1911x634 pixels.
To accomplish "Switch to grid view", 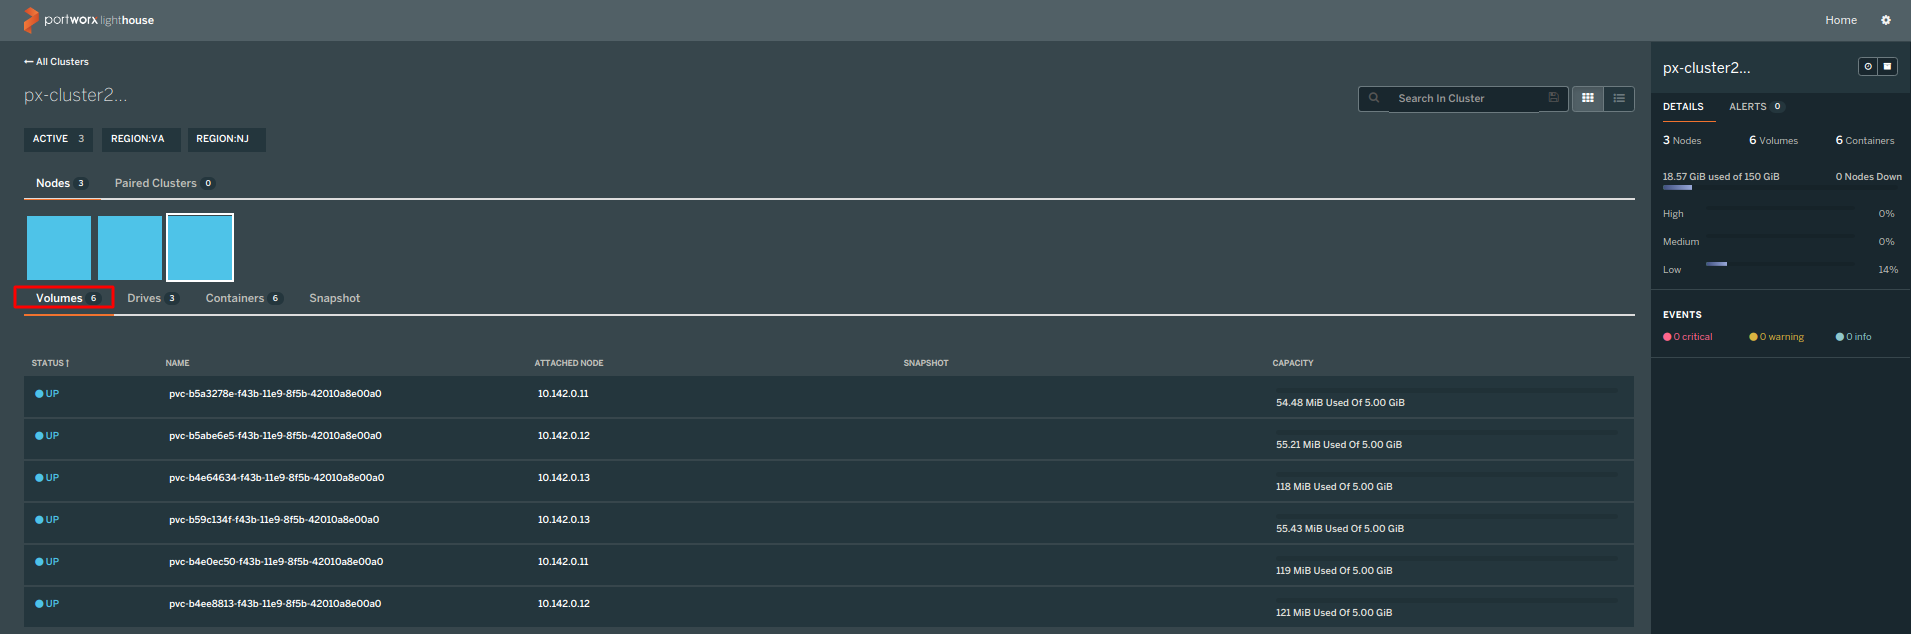I will pos(1587,98).
